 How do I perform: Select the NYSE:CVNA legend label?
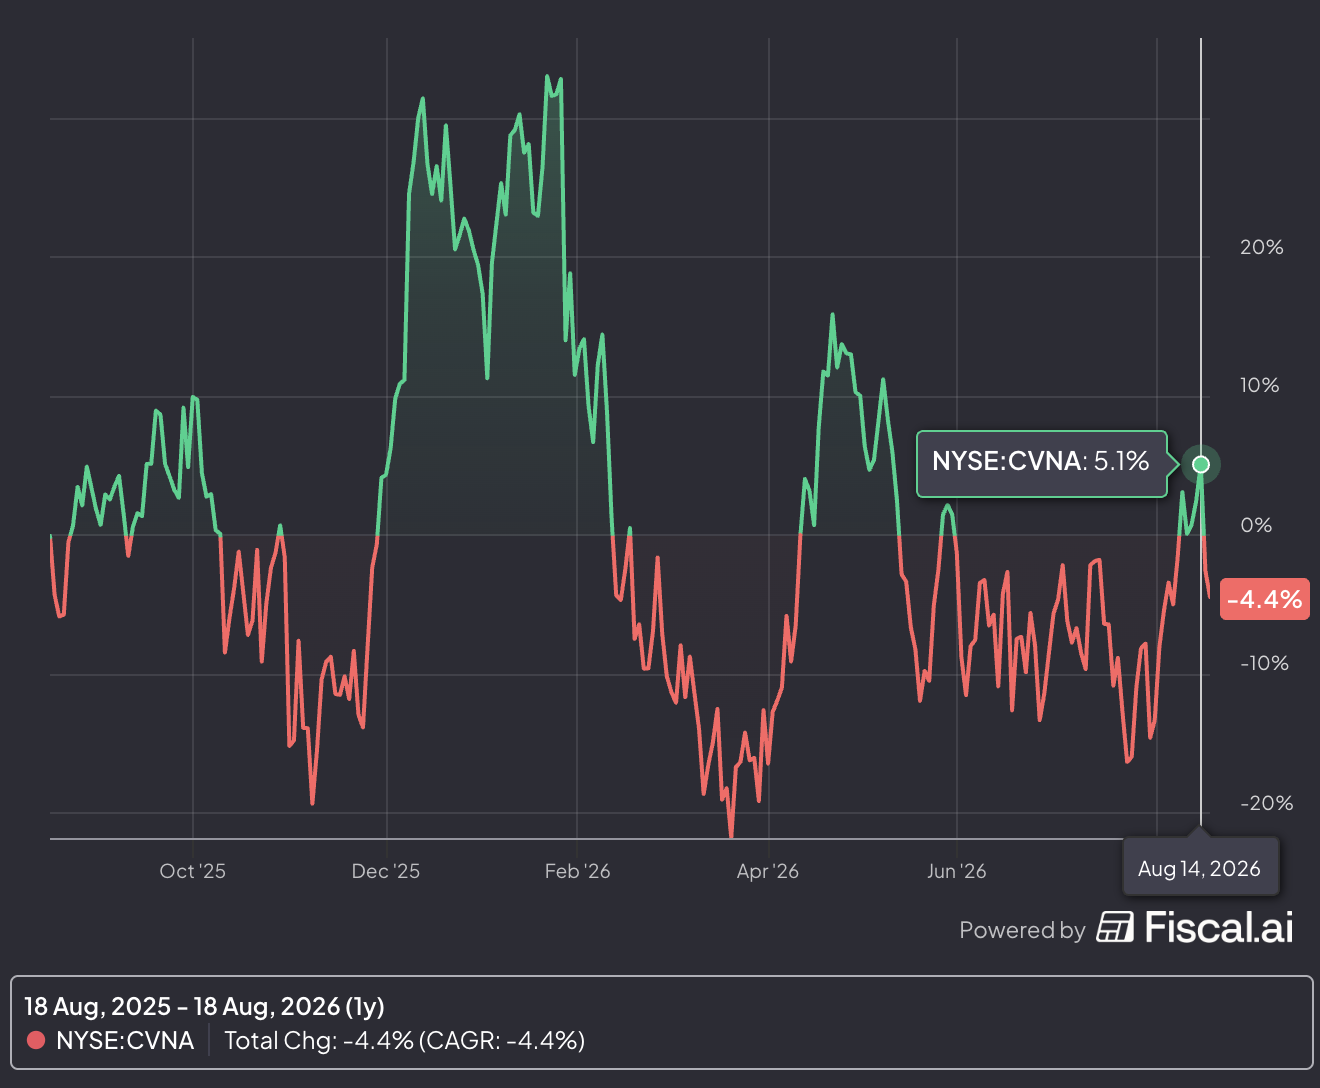(125, 1040)
